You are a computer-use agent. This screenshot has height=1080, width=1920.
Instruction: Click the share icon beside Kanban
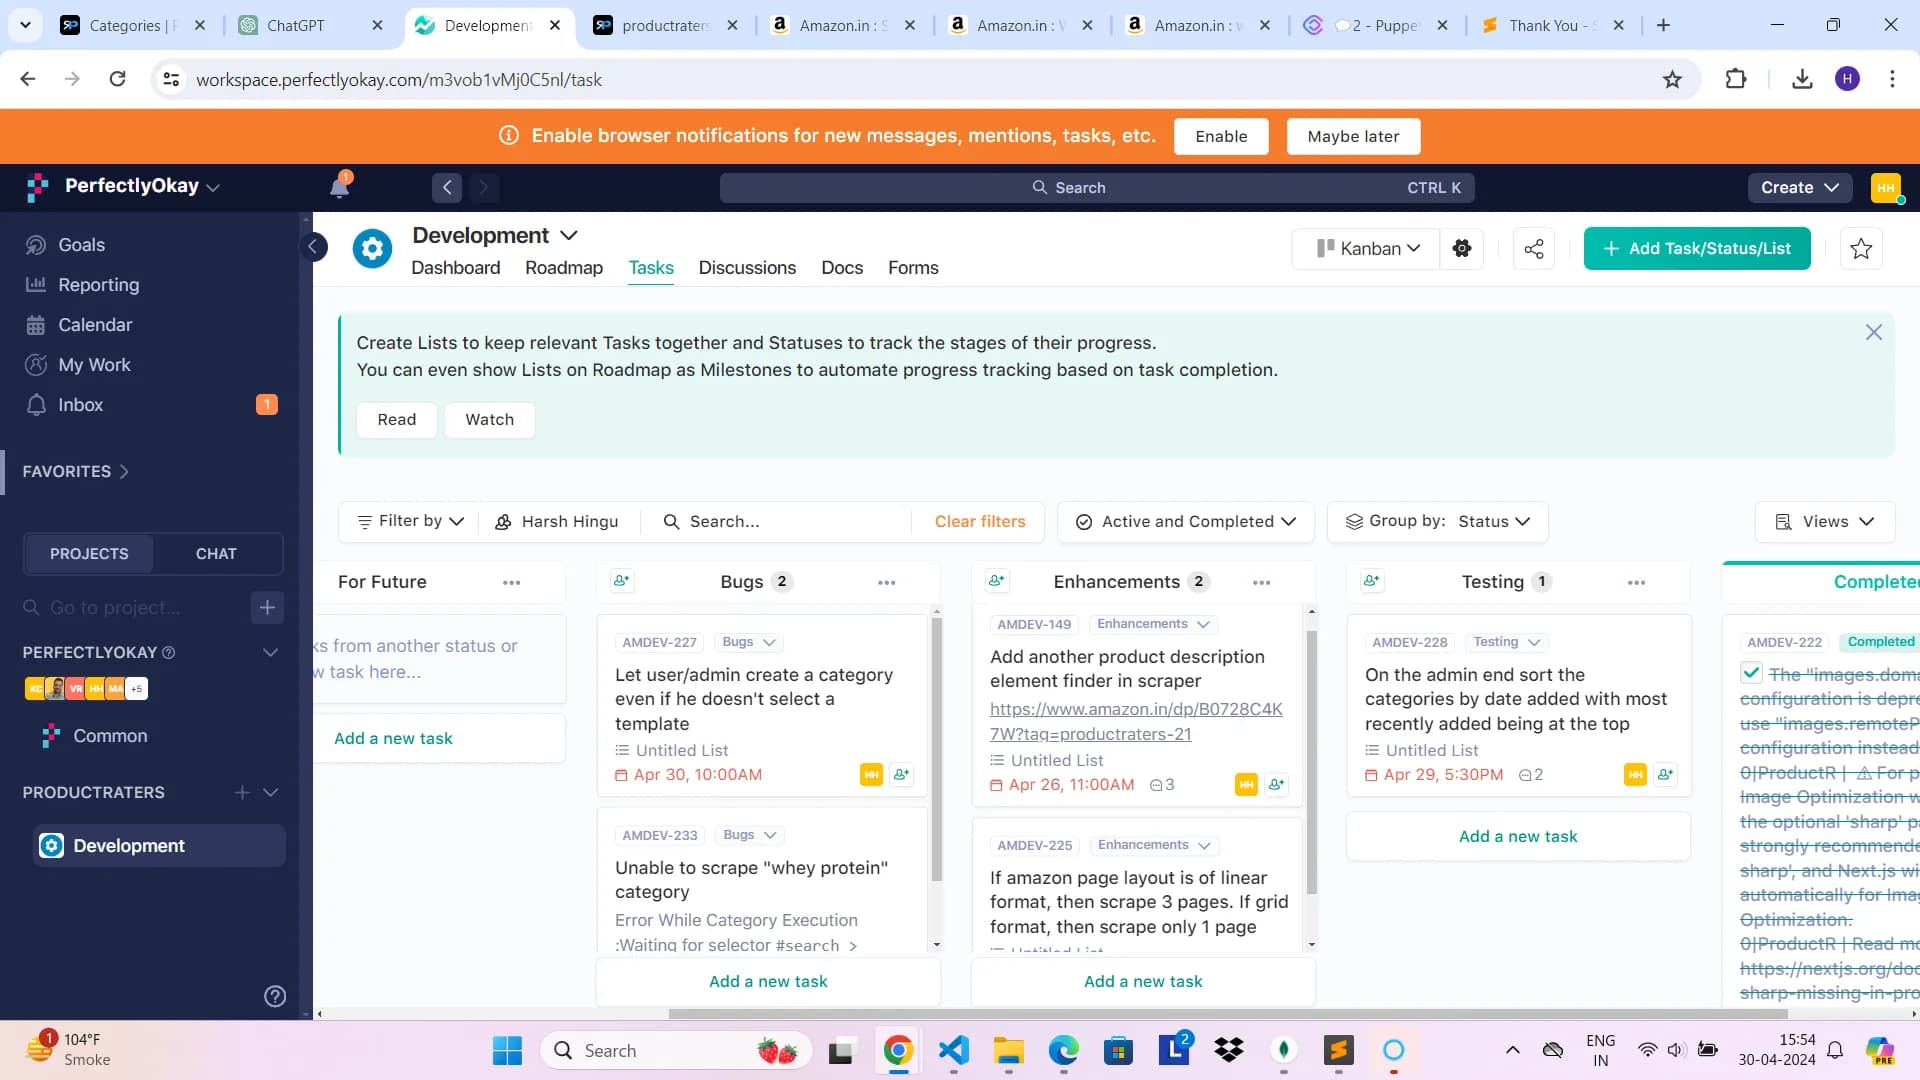click(x=1534, y=249)
